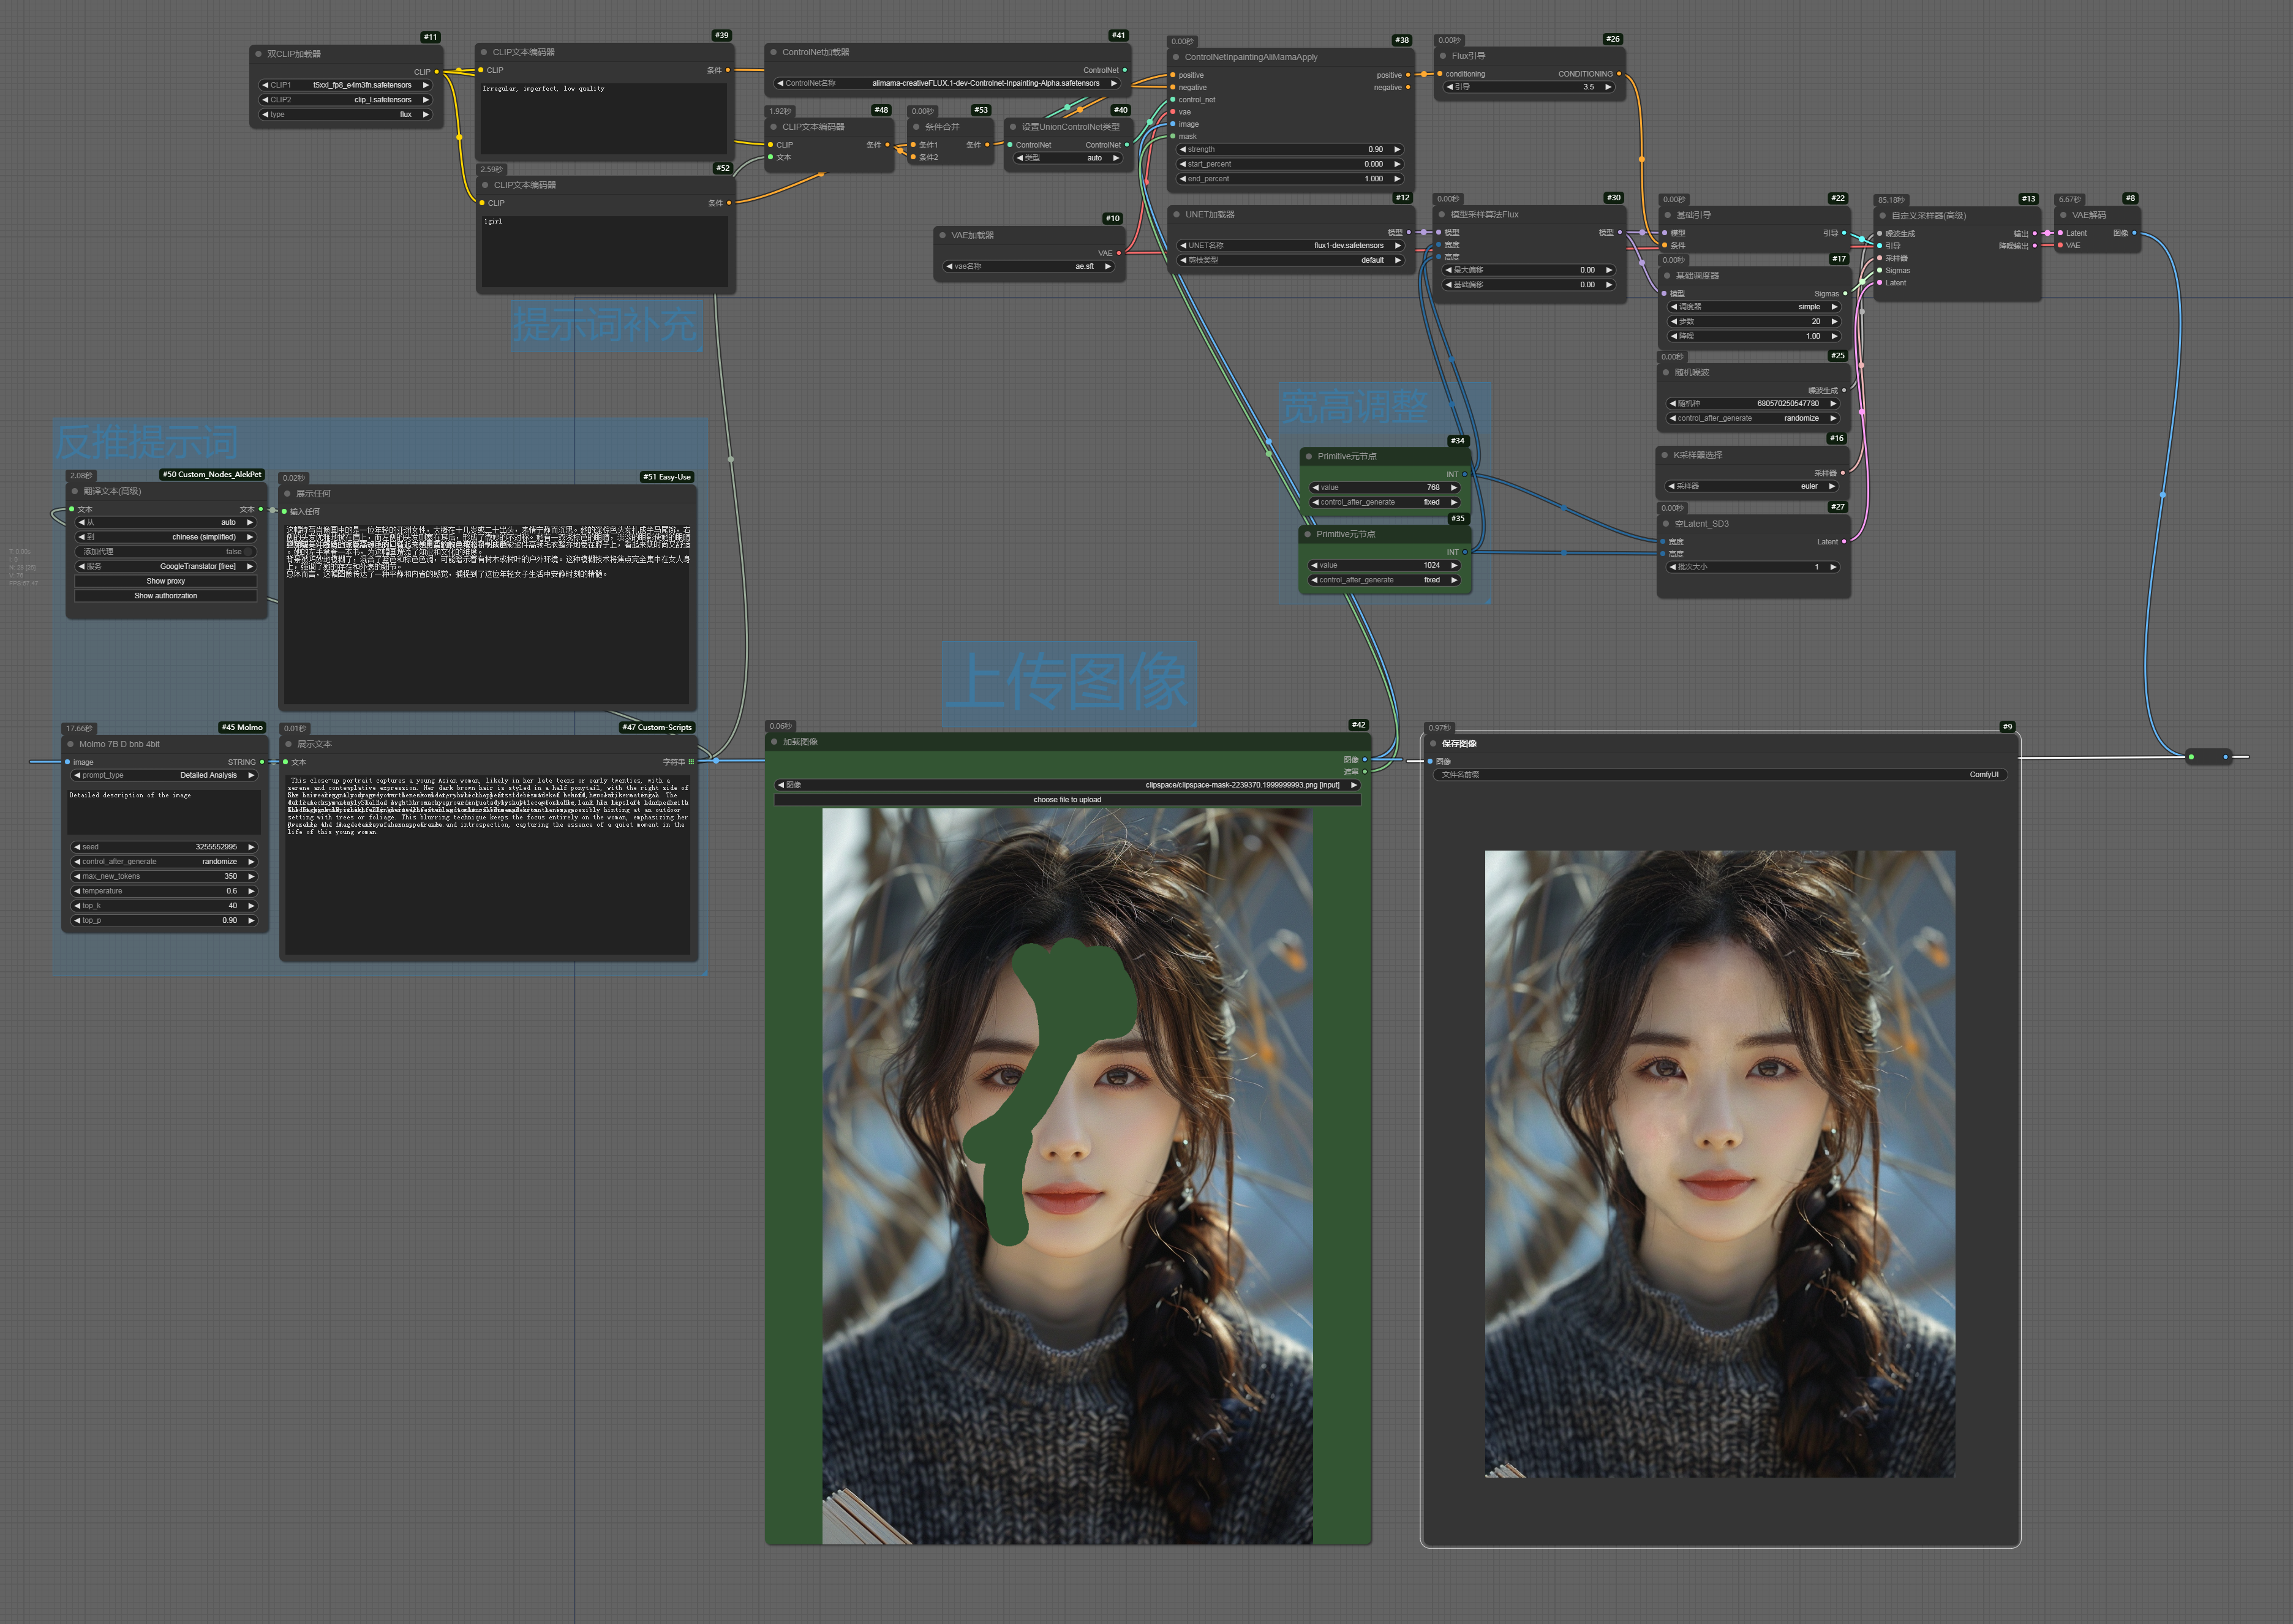Screen dimensions: 2293x1624
Task: Click the 1girl prompt text box
Action: click(605, 251)
